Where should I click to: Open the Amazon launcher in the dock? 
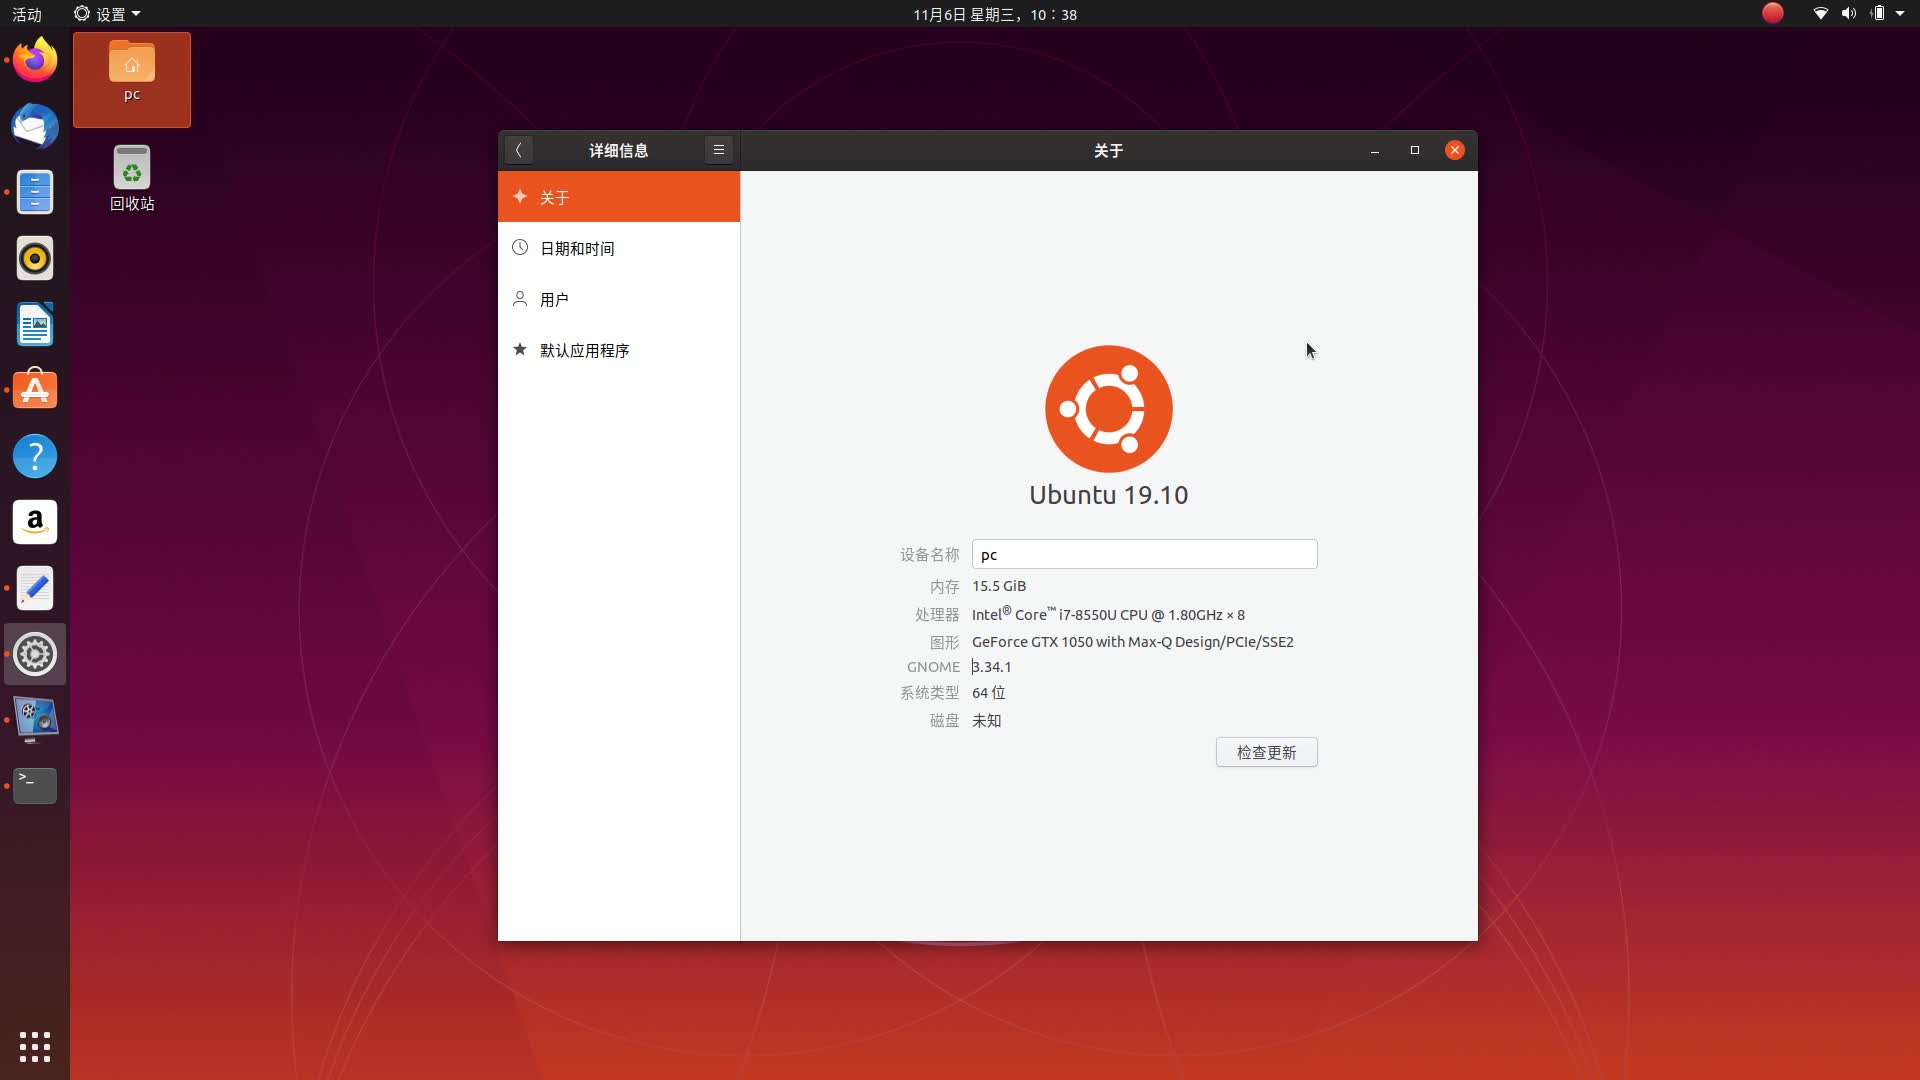tap(35, 522)
